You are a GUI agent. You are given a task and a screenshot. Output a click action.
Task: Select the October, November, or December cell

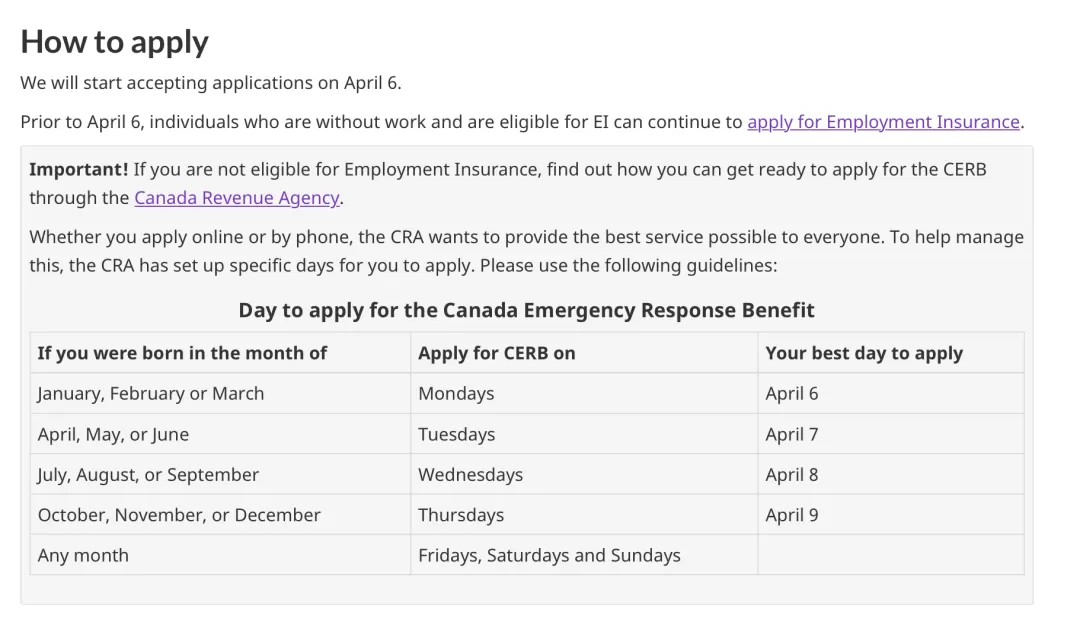(220, 515)
